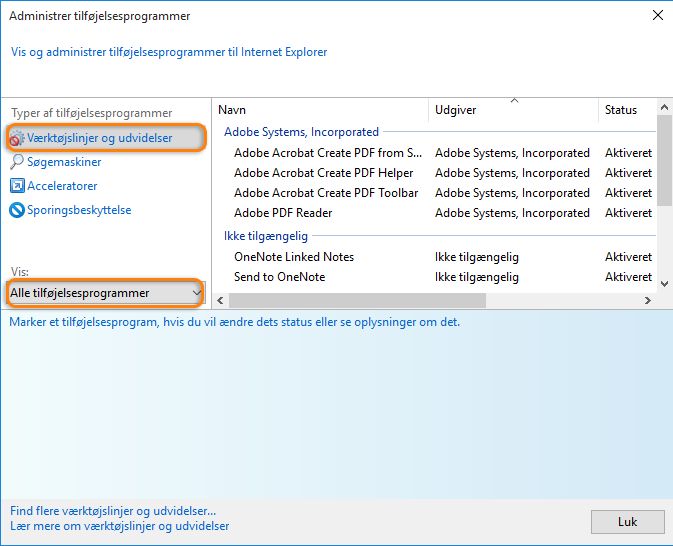Select Adobe PDF Reader add-on

coord(283,213)
